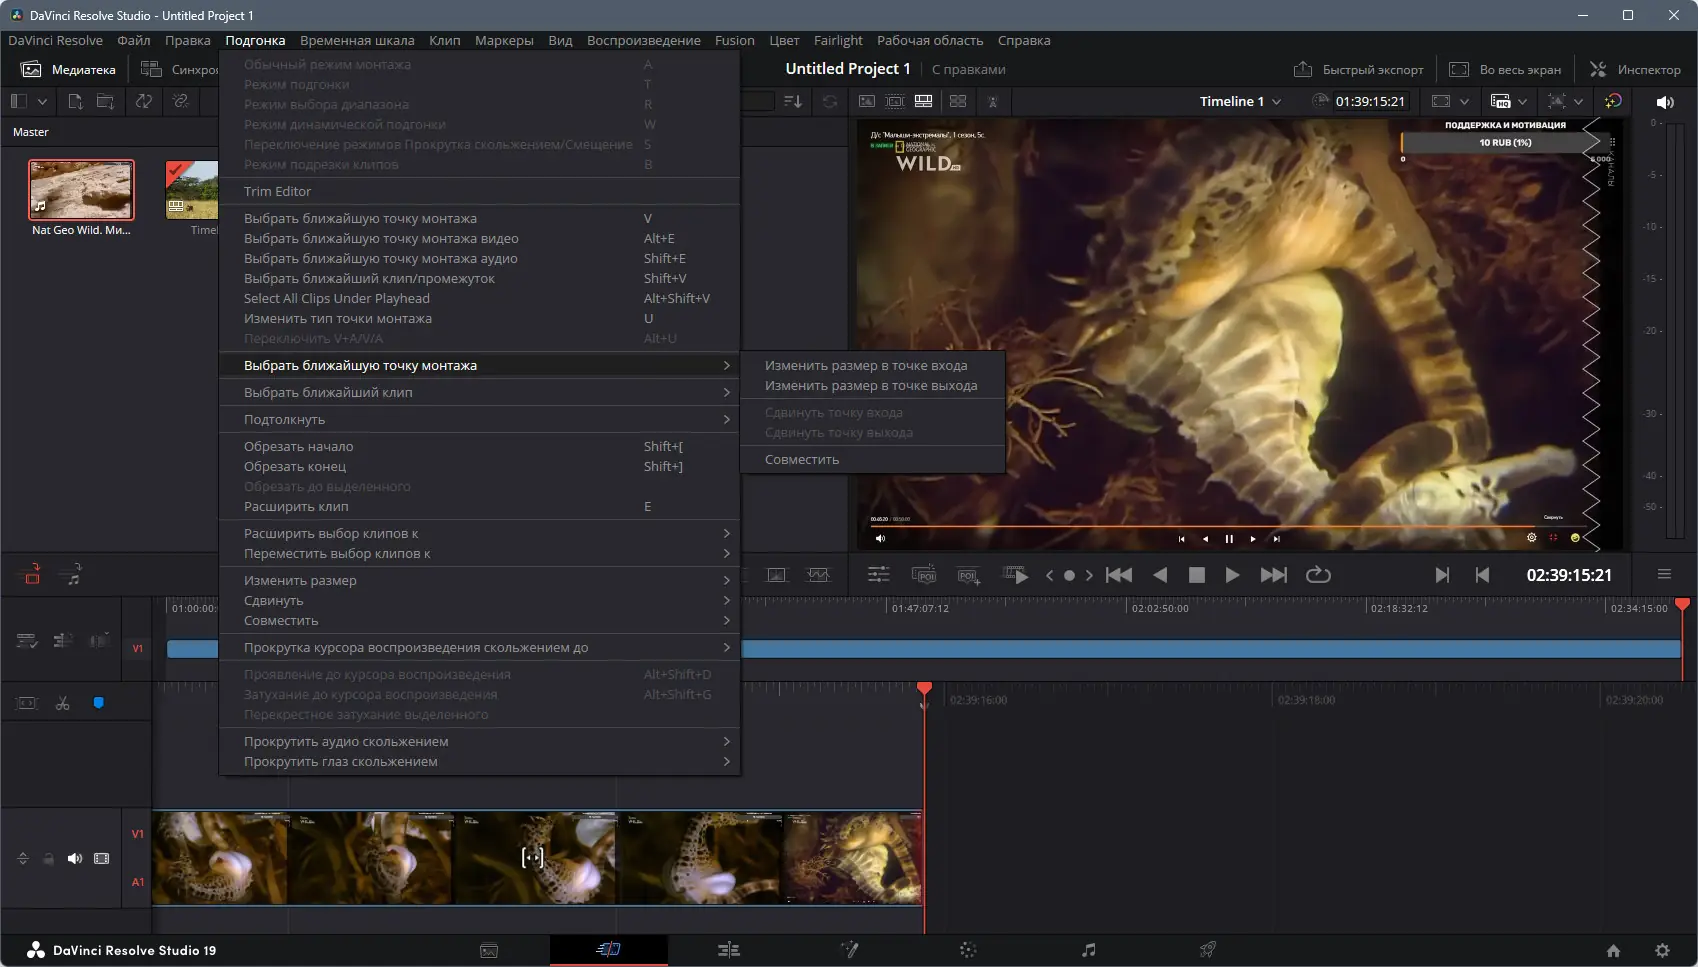Mute the V1 track audio speaker

pyautogui.click(x=75, y=859)
